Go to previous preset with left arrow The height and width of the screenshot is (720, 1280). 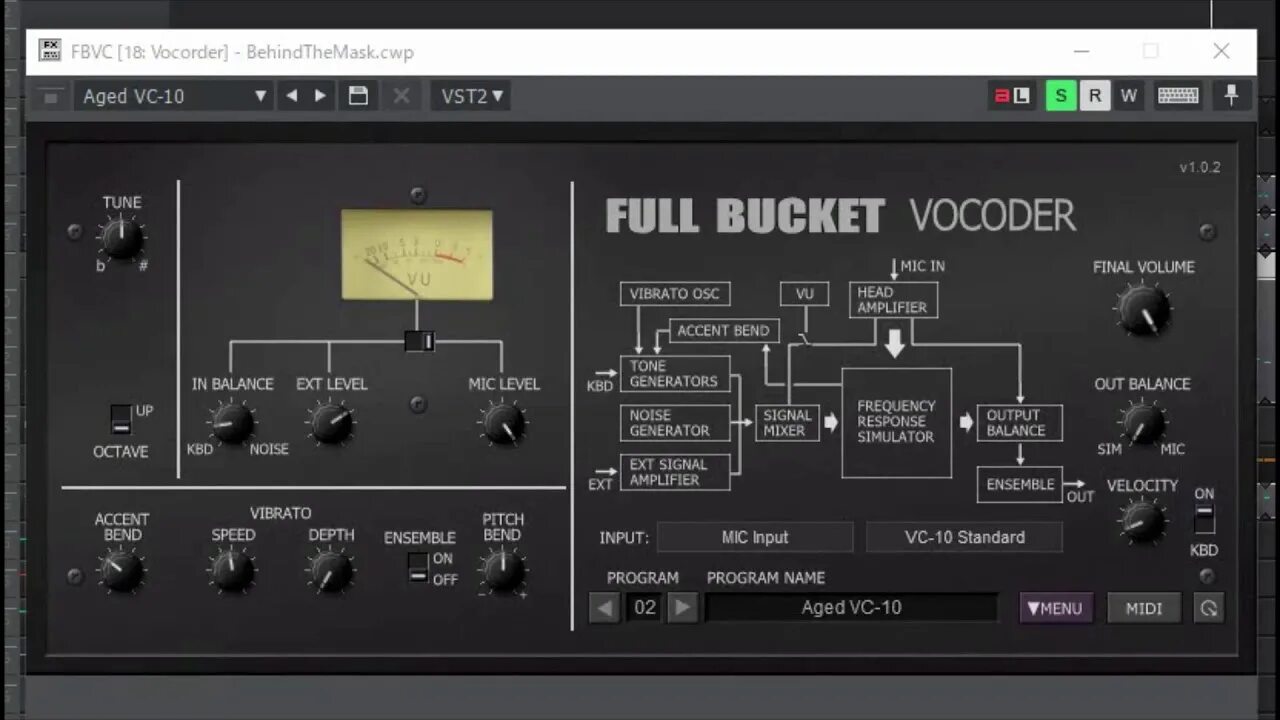292,96
